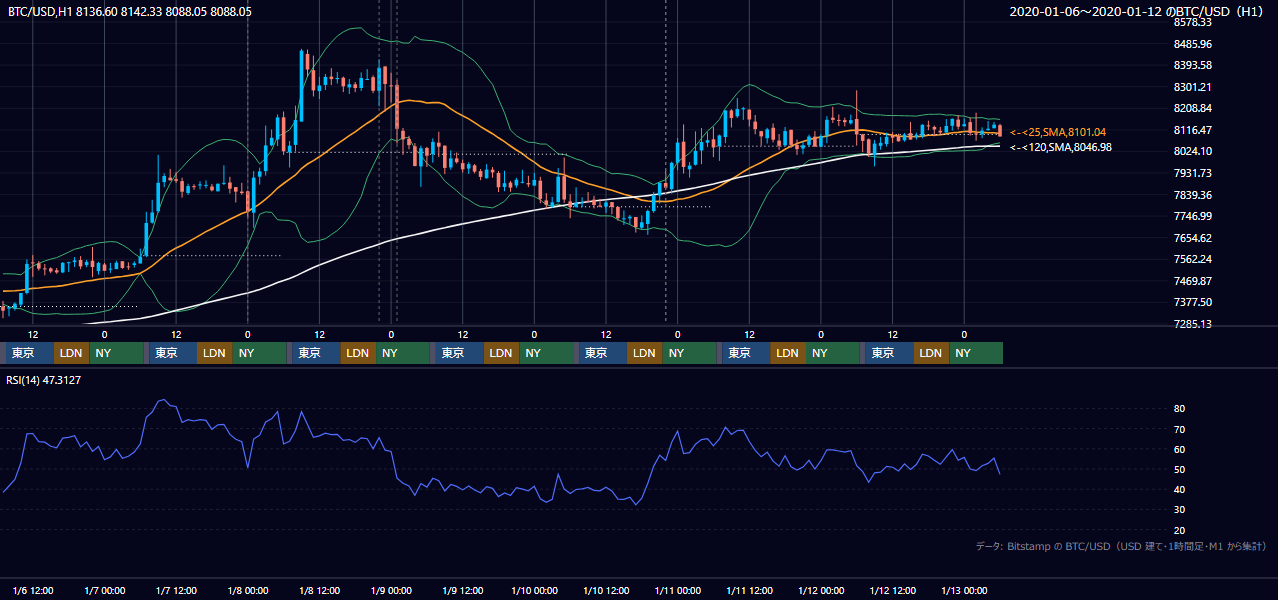The height and width of the screenshot is (600, 1278).
Task: Click the 1/10 00:00 time axis label
Action: pyautogui.click(x=534, y=590)
